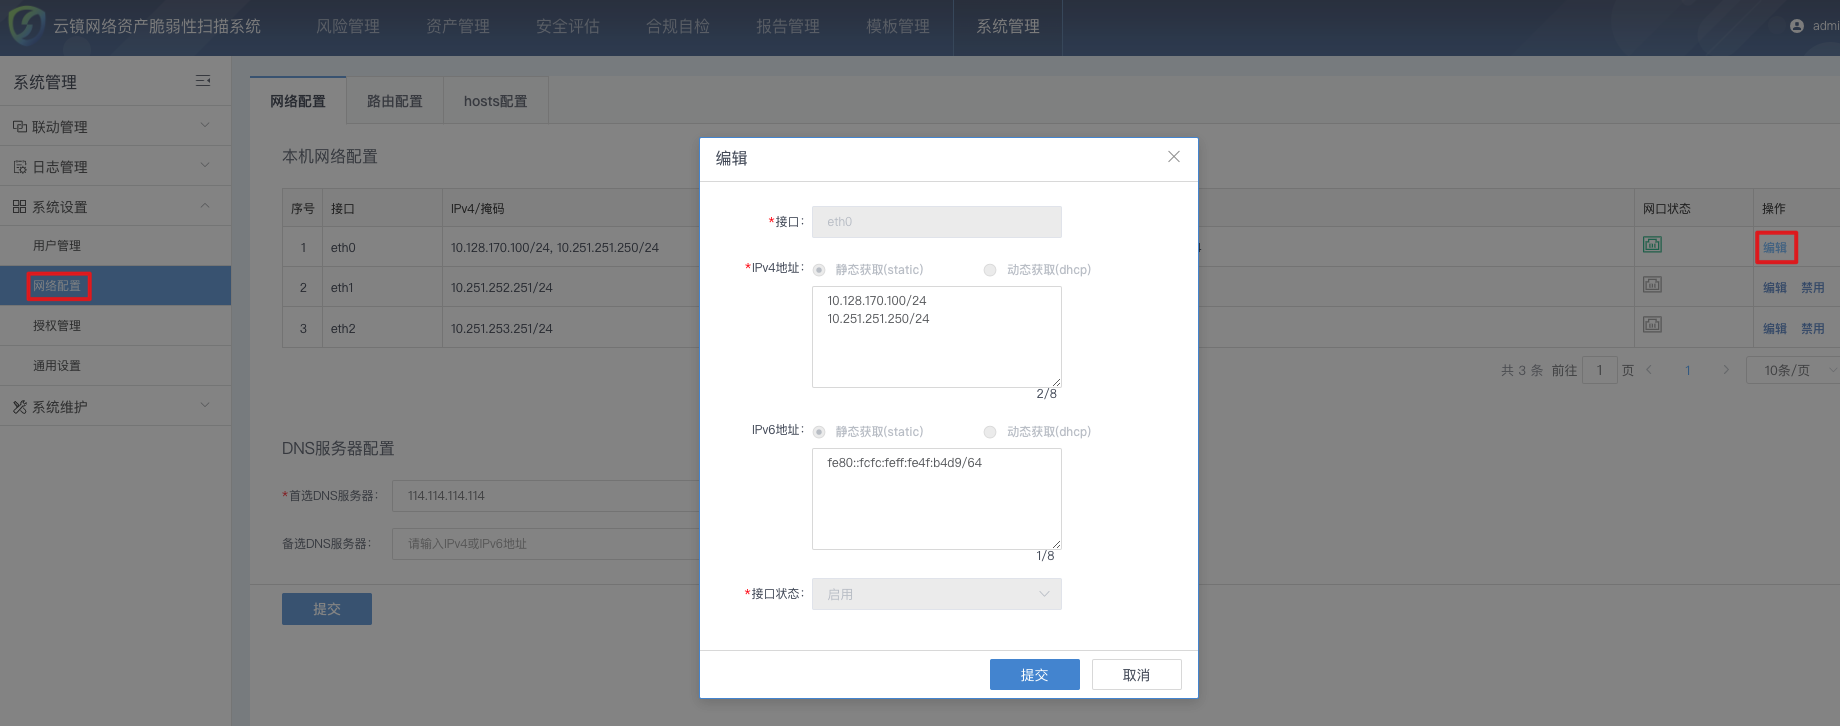Screen dimensions: 1840x726
Task: Submit the DNS配置 with the page 提交 button
Action: (x=327, y=609)
